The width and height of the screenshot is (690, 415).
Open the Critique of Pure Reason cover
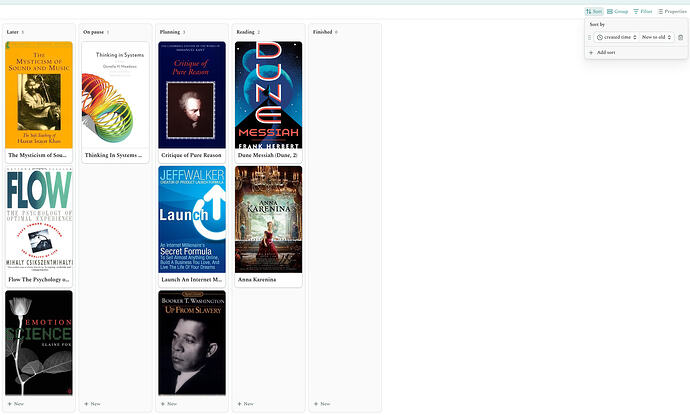click(192, 95)
